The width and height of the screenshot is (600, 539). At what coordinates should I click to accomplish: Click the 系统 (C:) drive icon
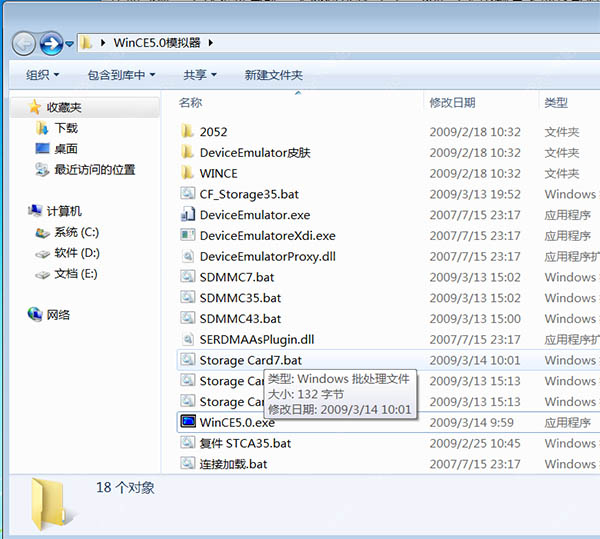pyautogui.click(x=42, y=233)
